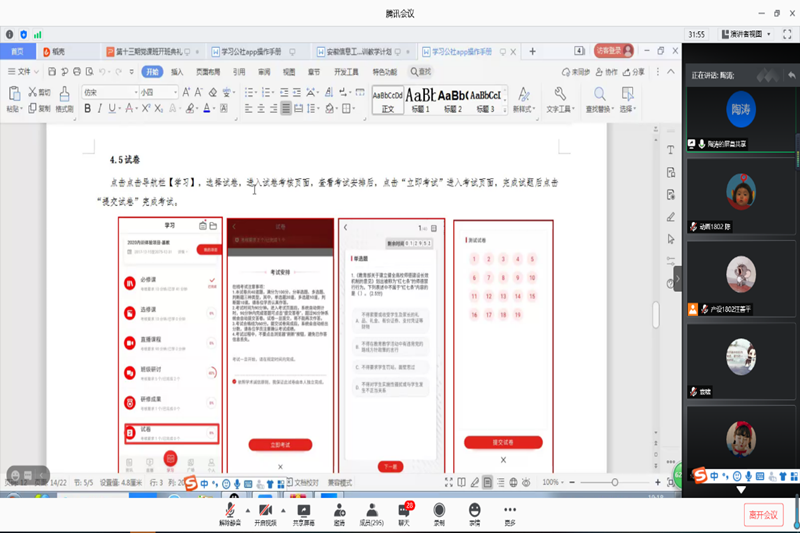This screenshot has width=800, height=533.
Task: Start sharing the screen
Action: point(304,514)
